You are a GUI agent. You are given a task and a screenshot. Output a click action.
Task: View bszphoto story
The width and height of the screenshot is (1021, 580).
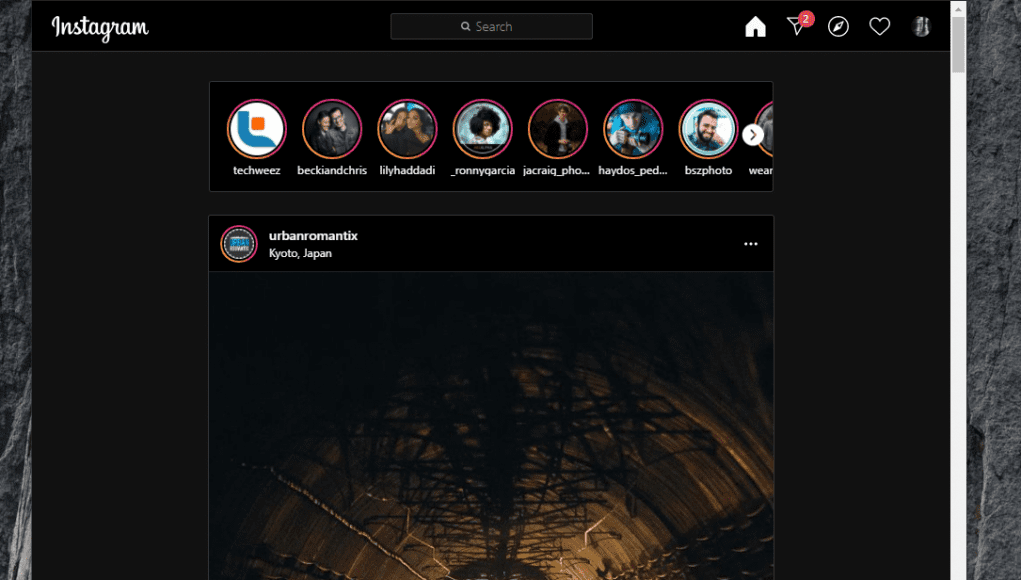[x=708, y=129]
